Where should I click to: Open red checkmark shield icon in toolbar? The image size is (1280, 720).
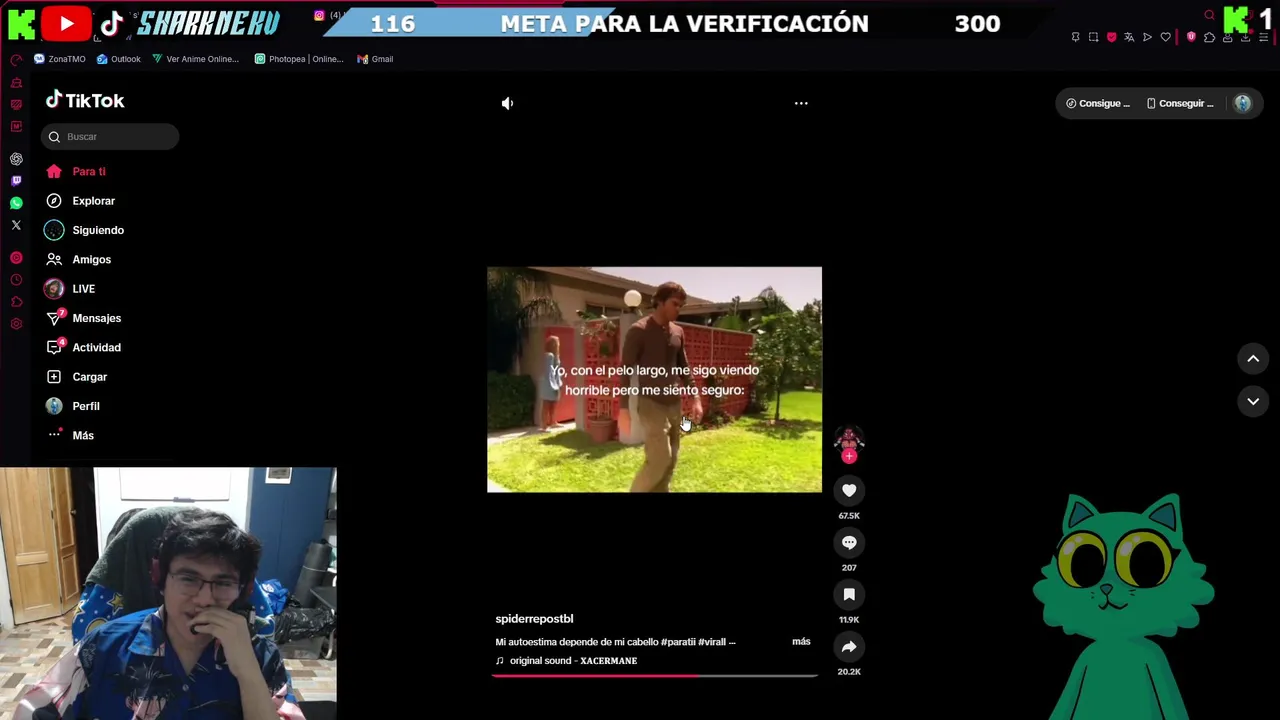(1111, 37)
